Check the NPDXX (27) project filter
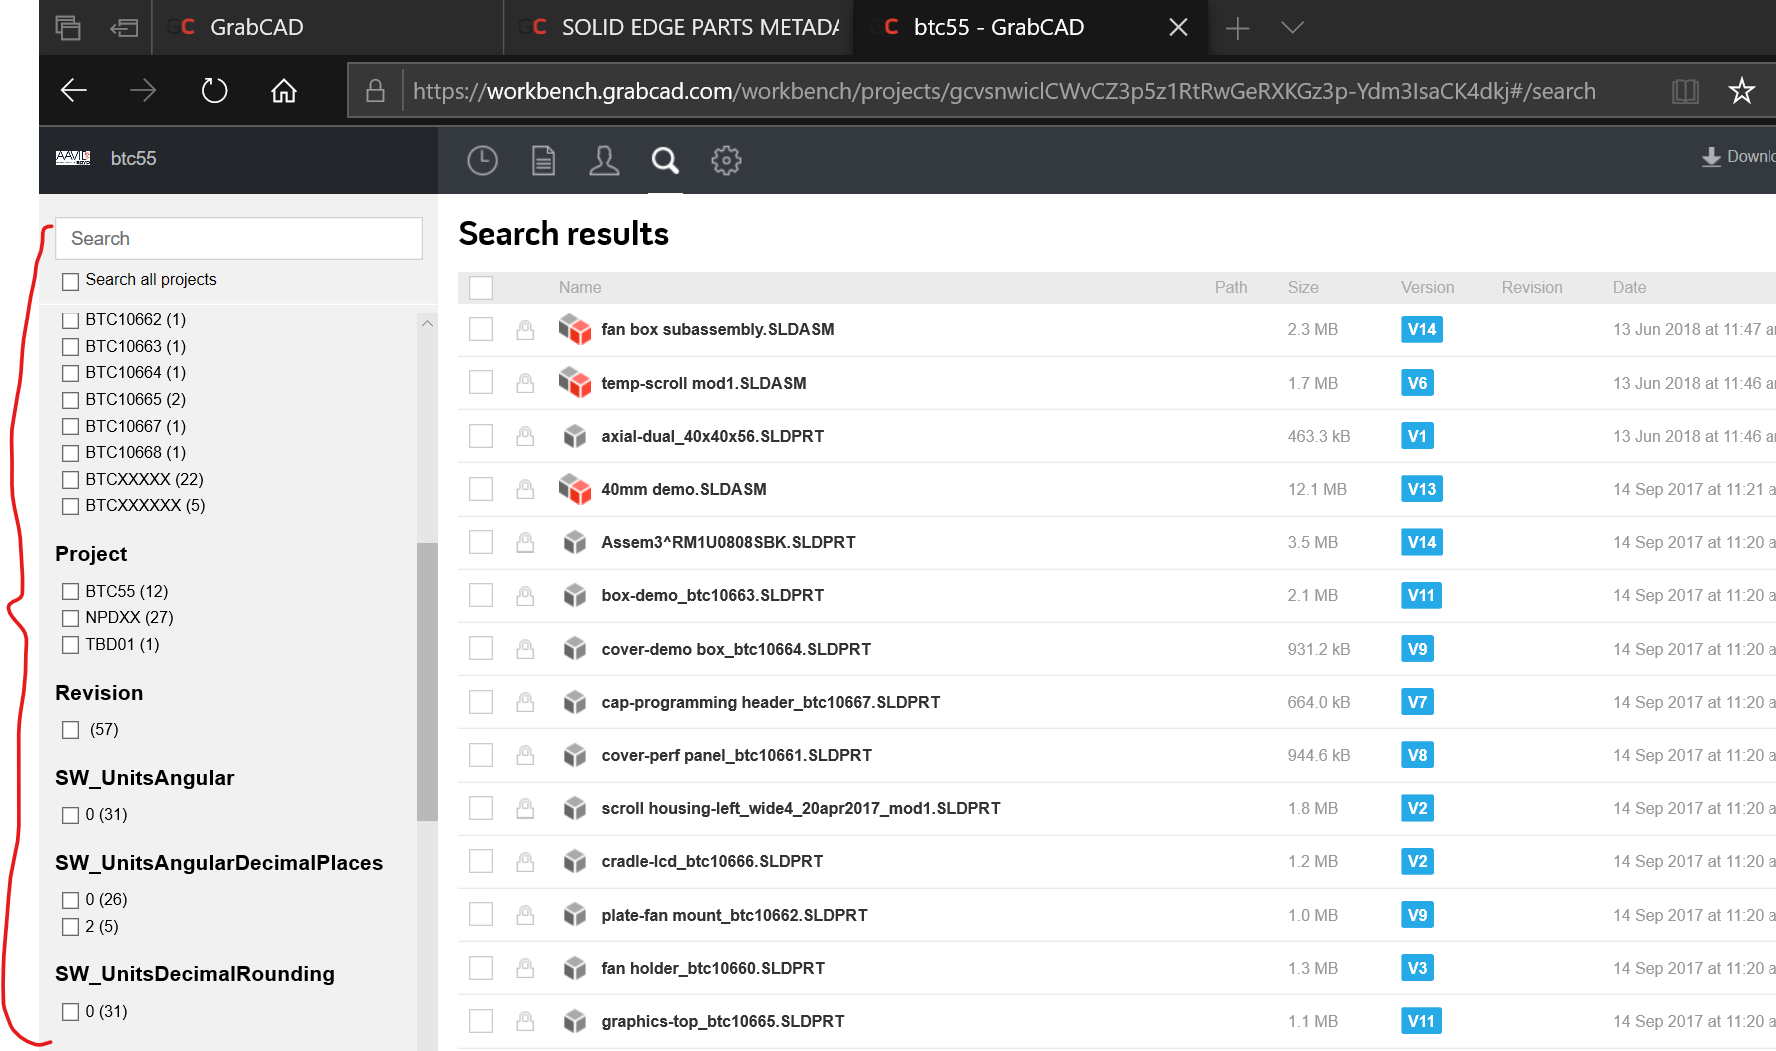Image resolution: width=1776 pixels, height=1051 pixels. (x=71, y=618)
